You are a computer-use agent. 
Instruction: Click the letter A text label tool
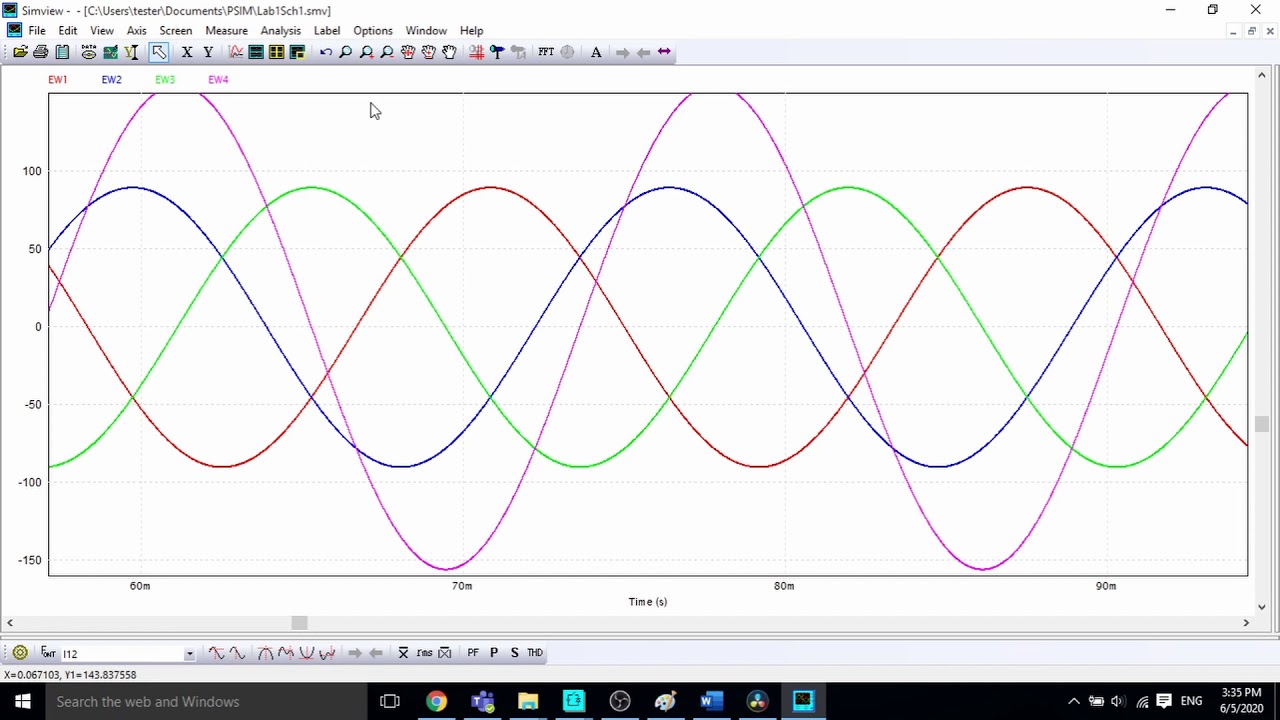coord(596,52)
